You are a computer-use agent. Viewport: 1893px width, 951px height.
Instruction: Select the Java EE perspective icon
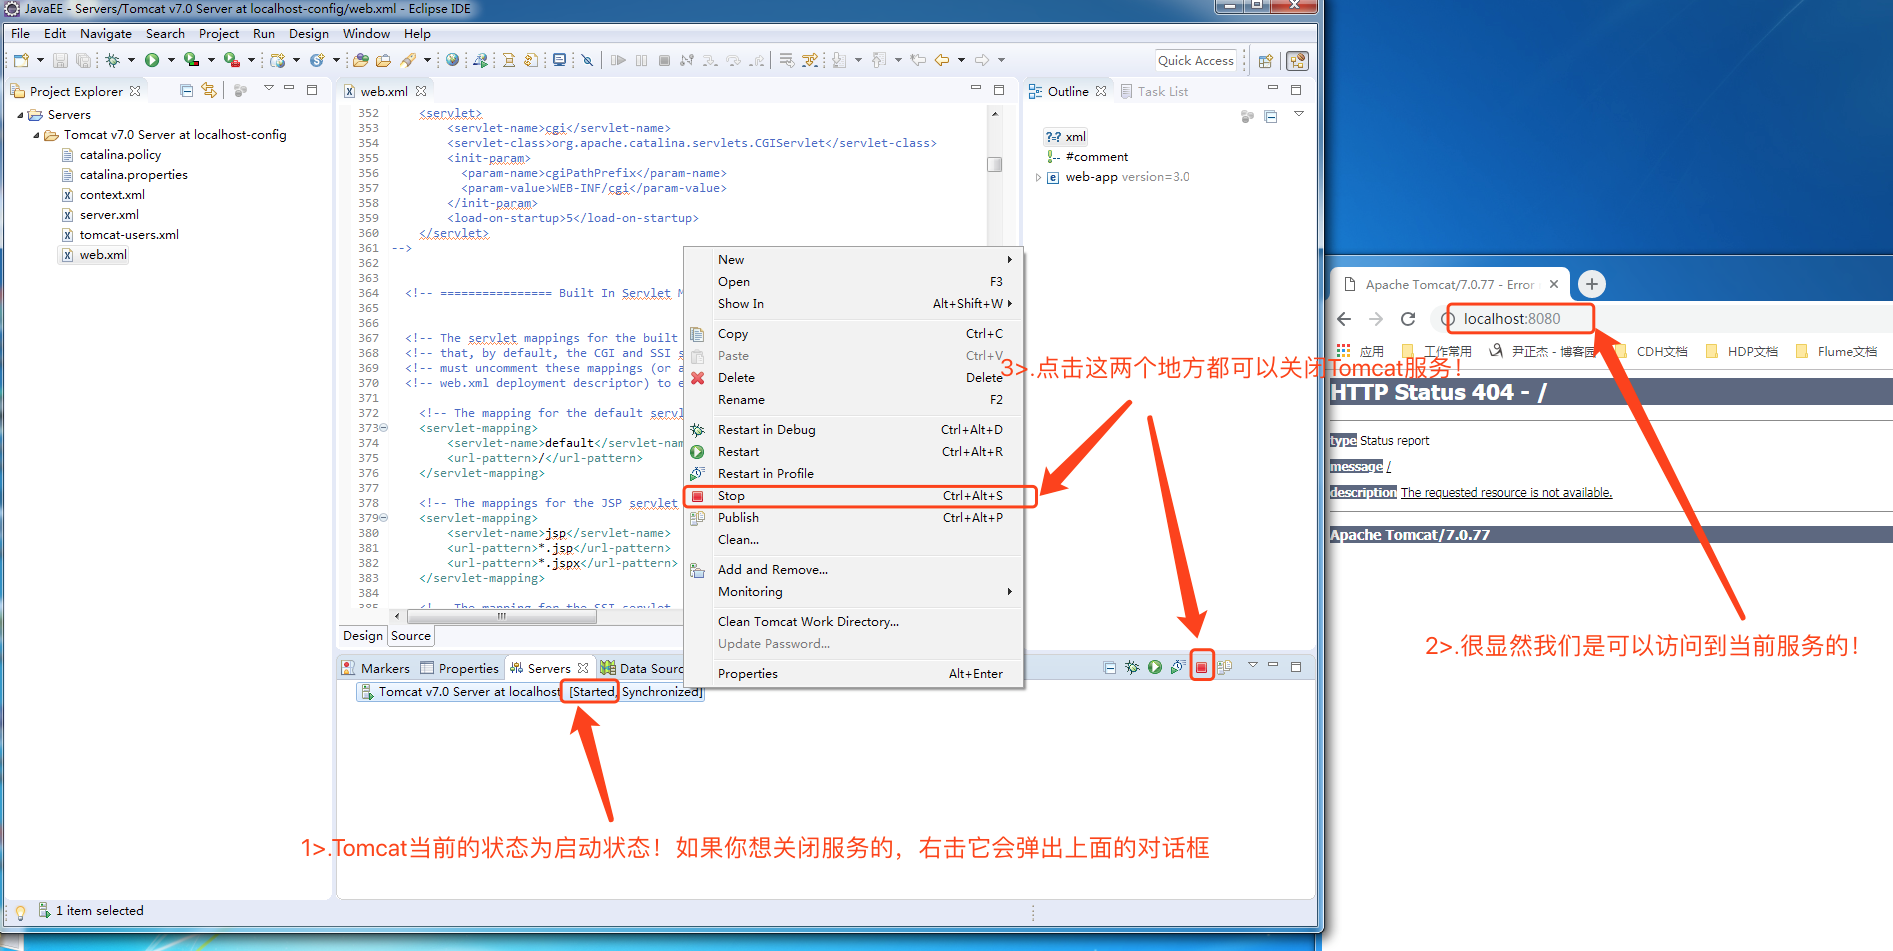click(x=1297, y=61)
